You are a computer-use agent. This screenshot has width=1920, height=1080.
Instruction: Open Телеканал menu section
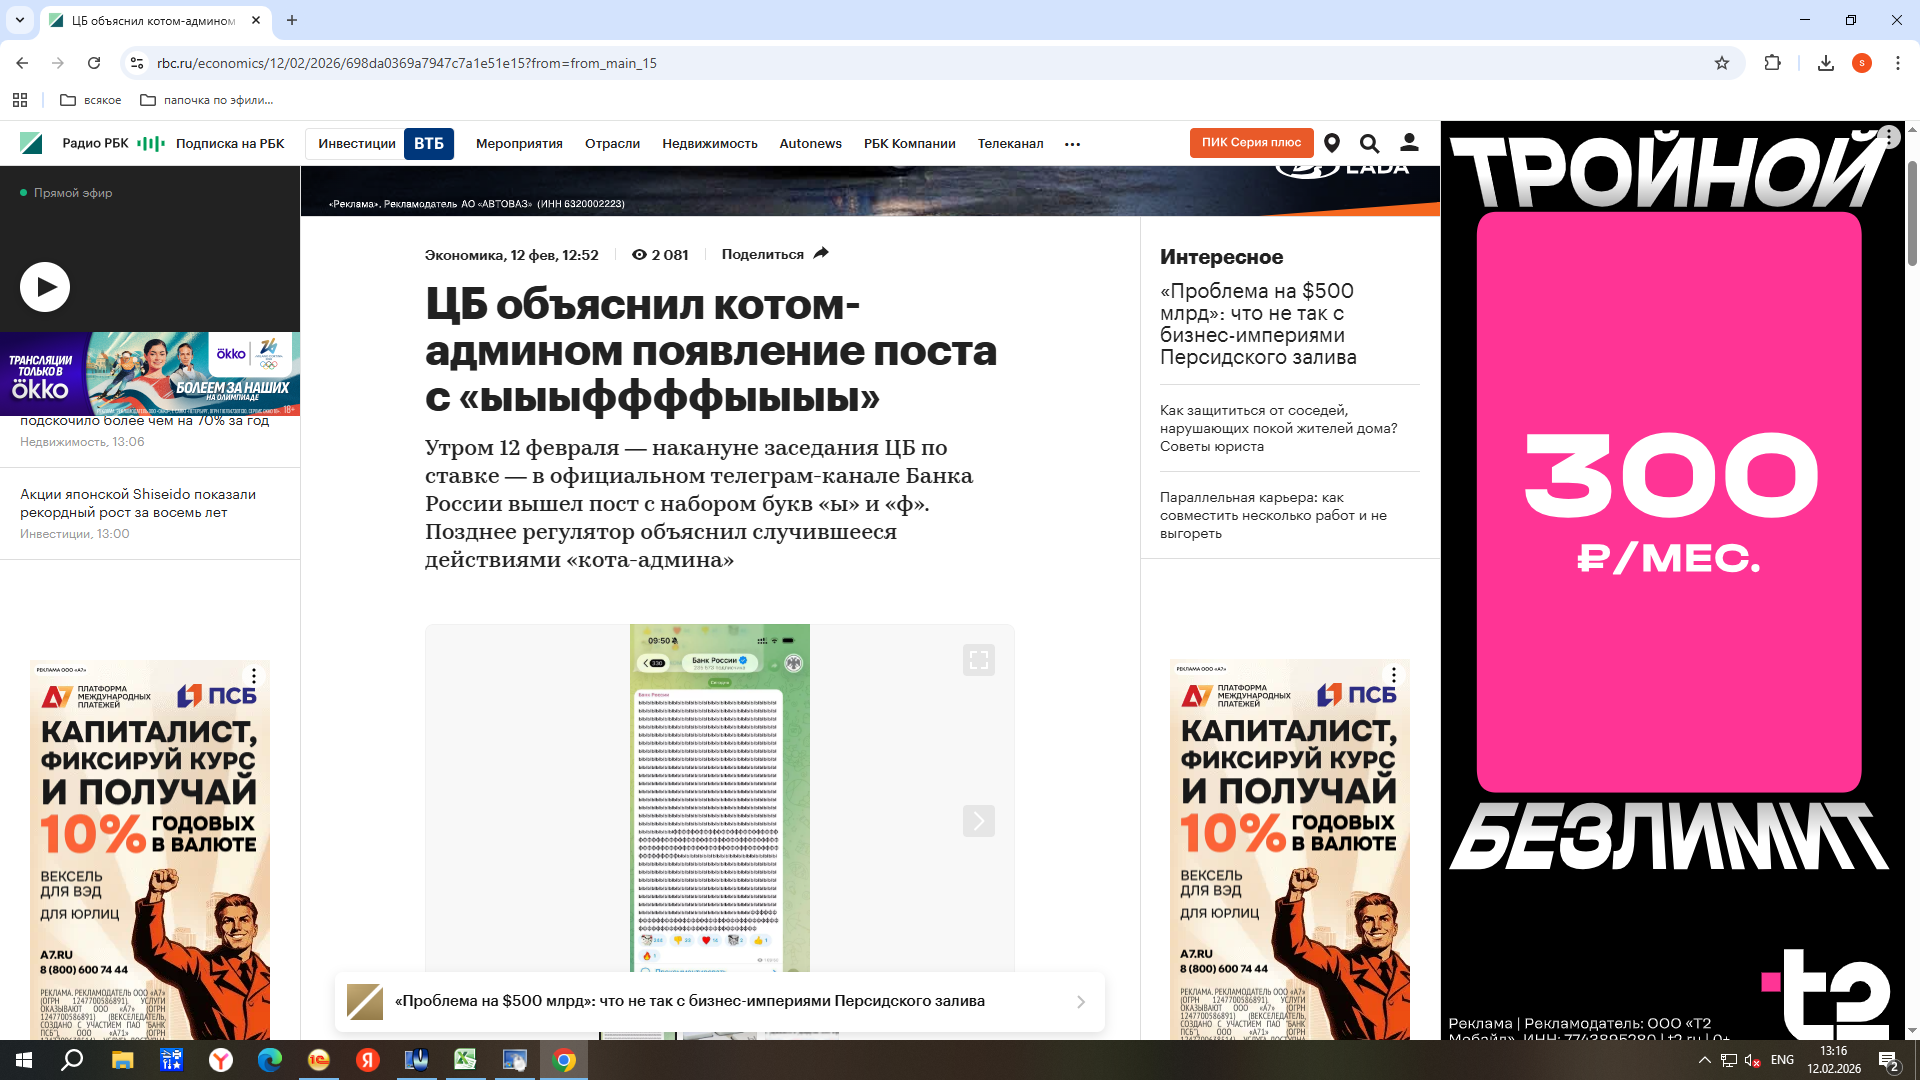point(1010,144)
